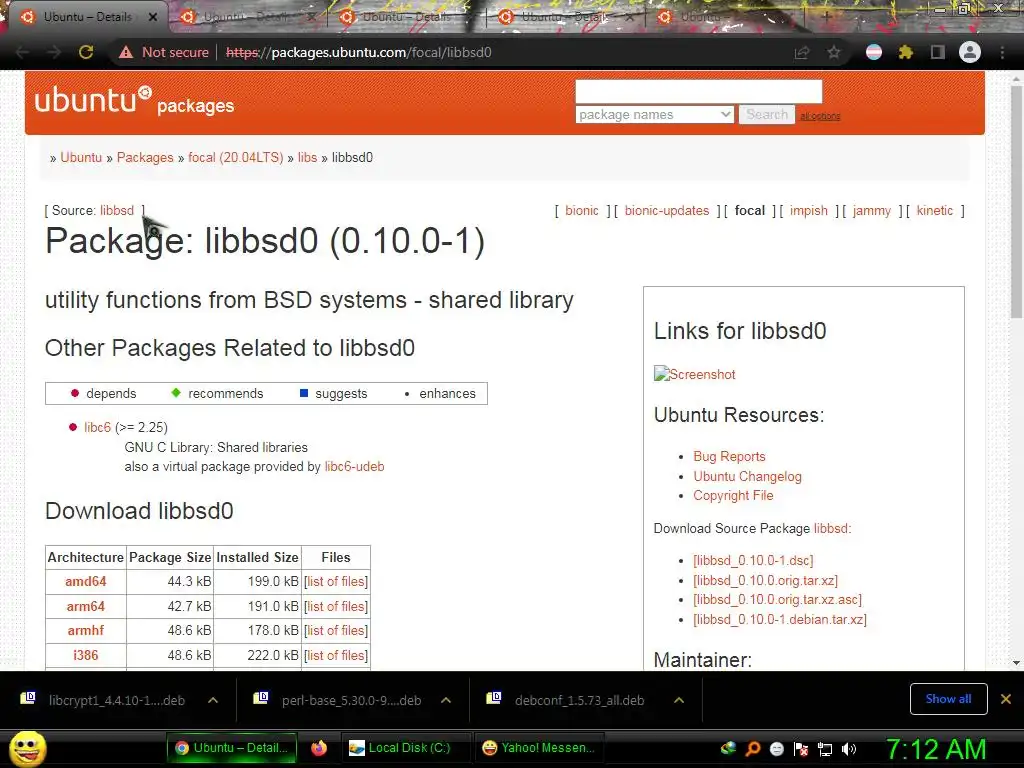Click the libcrypt1 deb file icon in downloads bar
The height and width of the screenshot is (768, 1024).
pyautogui.click(x=27, y=699)
